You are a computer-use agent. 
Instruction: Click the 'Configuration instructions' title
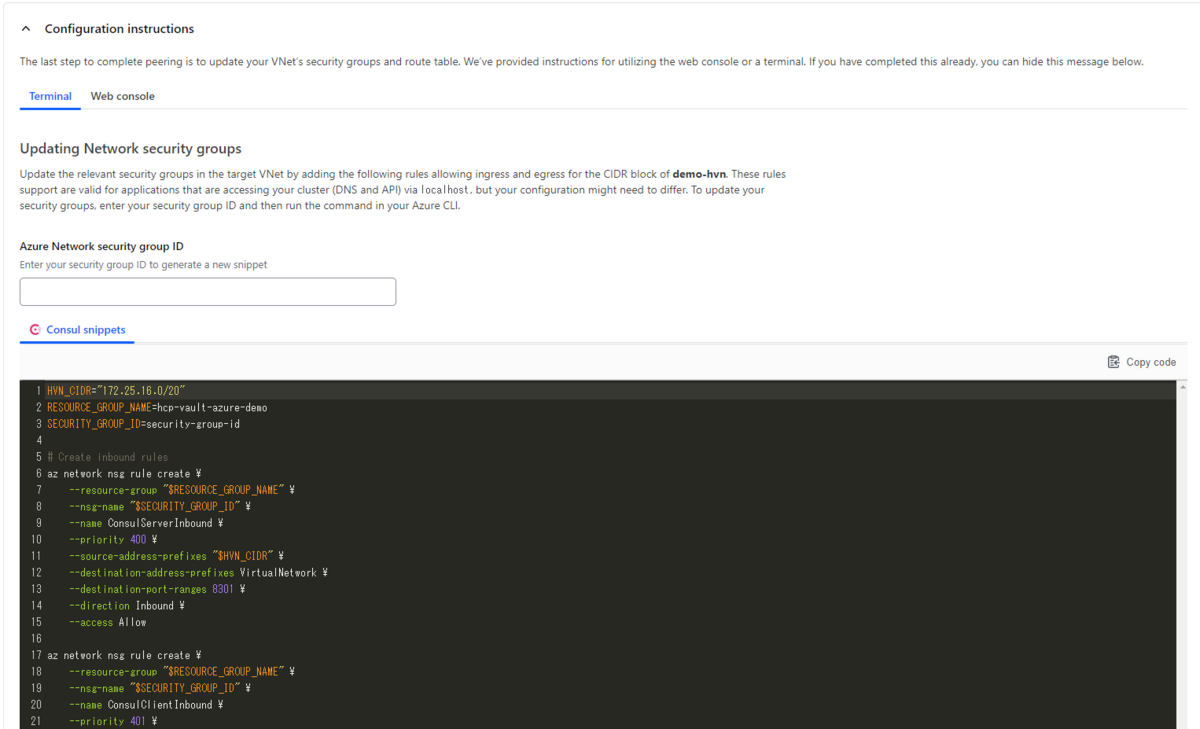(120, 29)
